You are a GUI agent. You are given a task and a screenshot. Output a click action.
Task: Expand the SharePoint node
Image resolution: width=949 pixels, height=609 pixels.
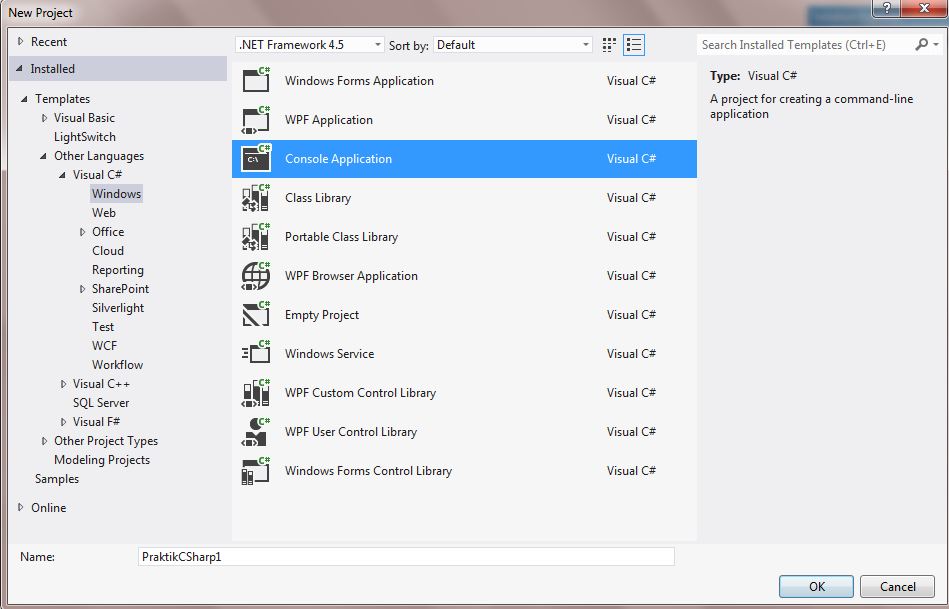[x=82, y=289]
